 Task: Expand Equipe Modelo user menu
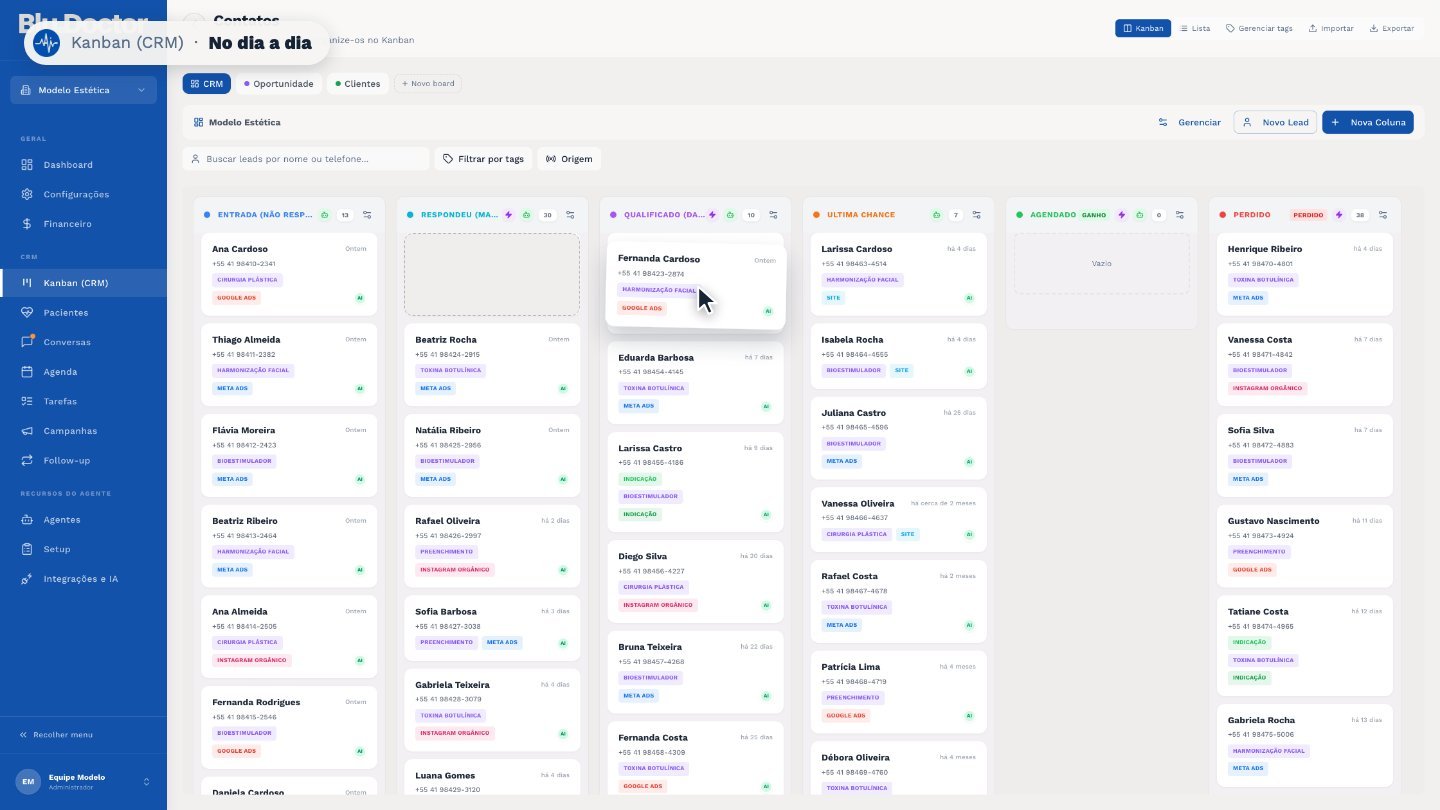[x=84, y=781]
